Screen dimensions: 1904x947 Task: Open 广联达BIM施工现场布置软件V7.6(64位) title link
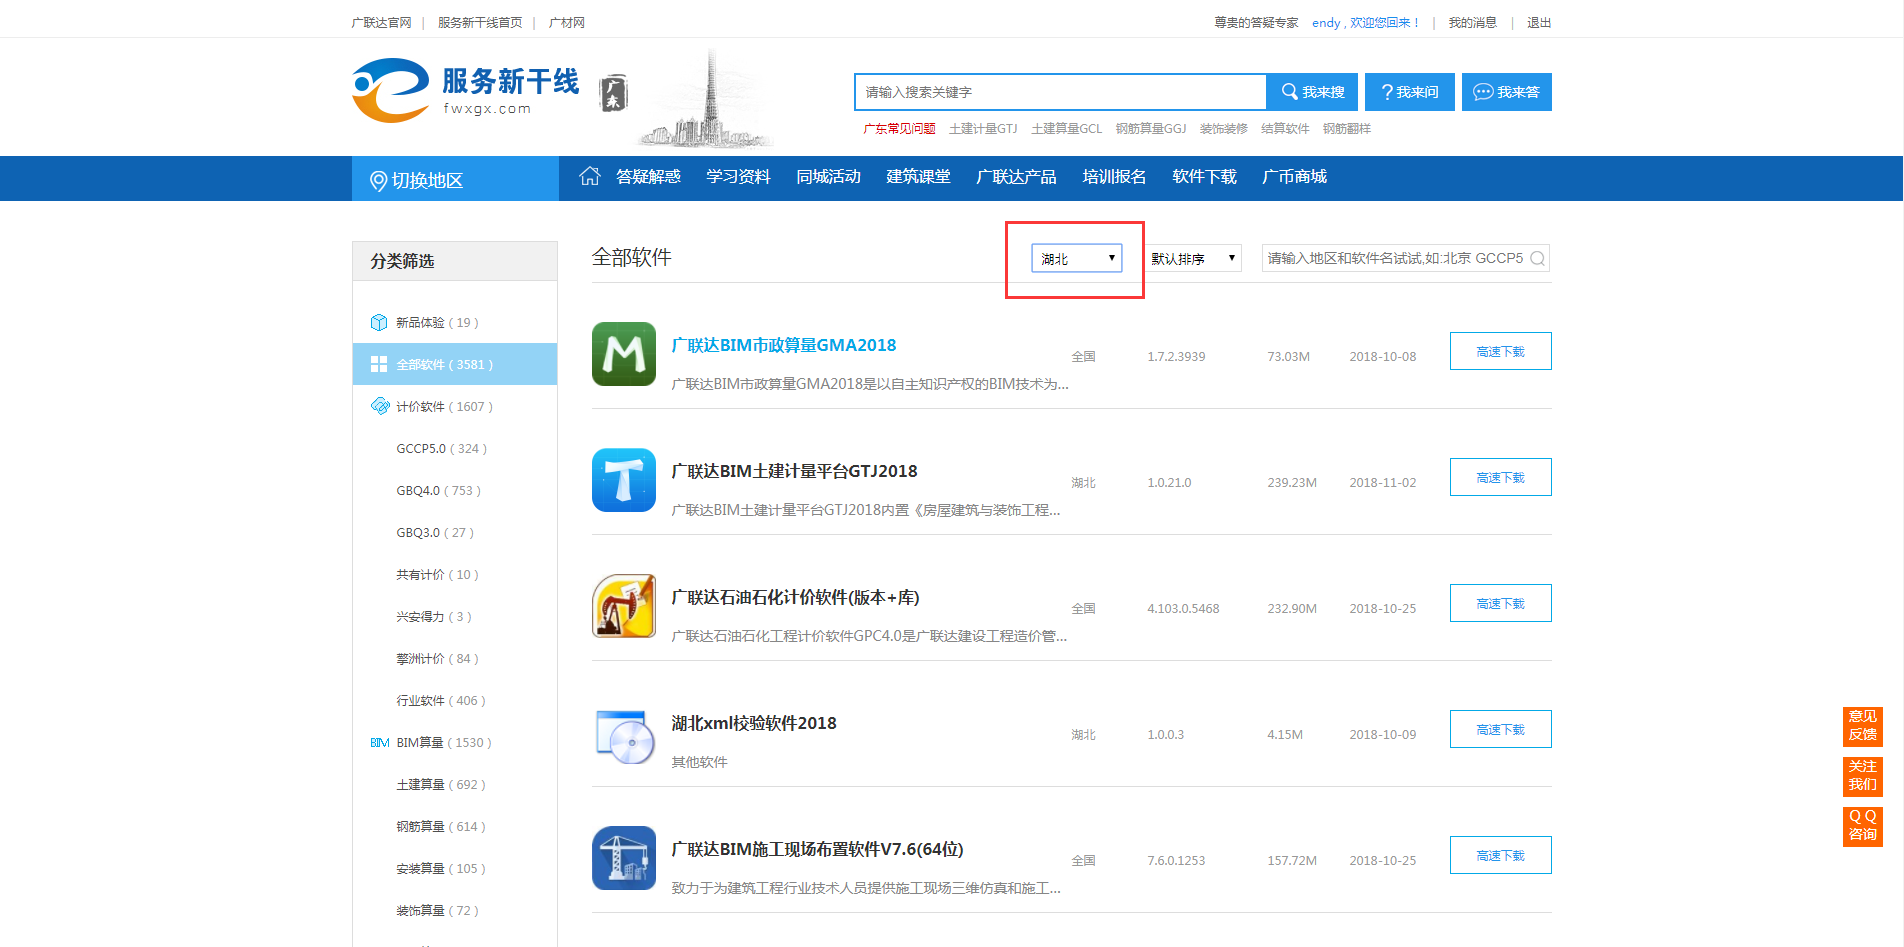pos(817,849)
